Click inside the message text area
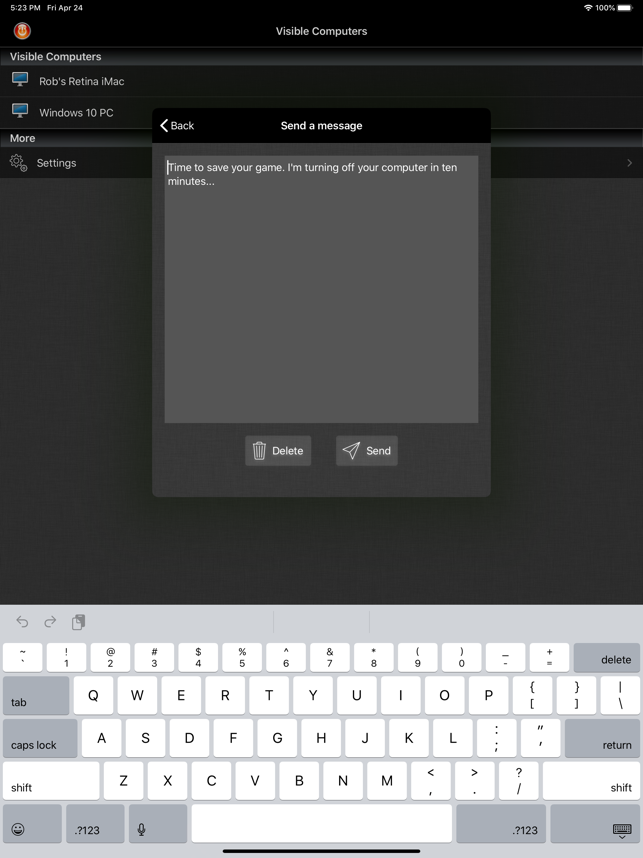This screenshot has width=643, height=858. click(321, 290)
